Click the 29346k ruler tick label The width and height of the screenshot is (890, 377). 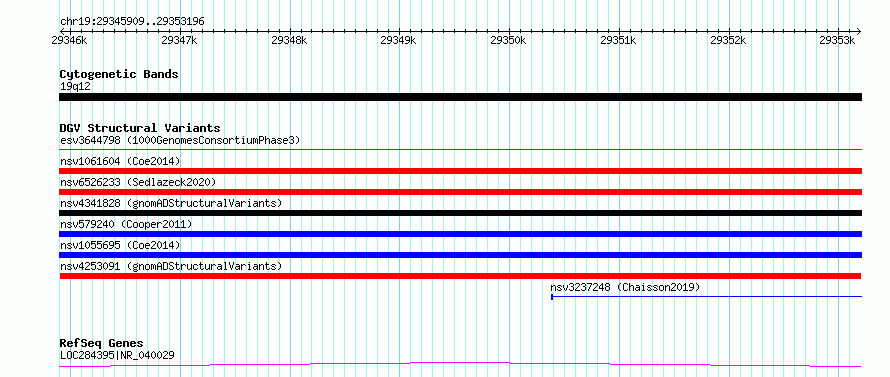(70, 40)
